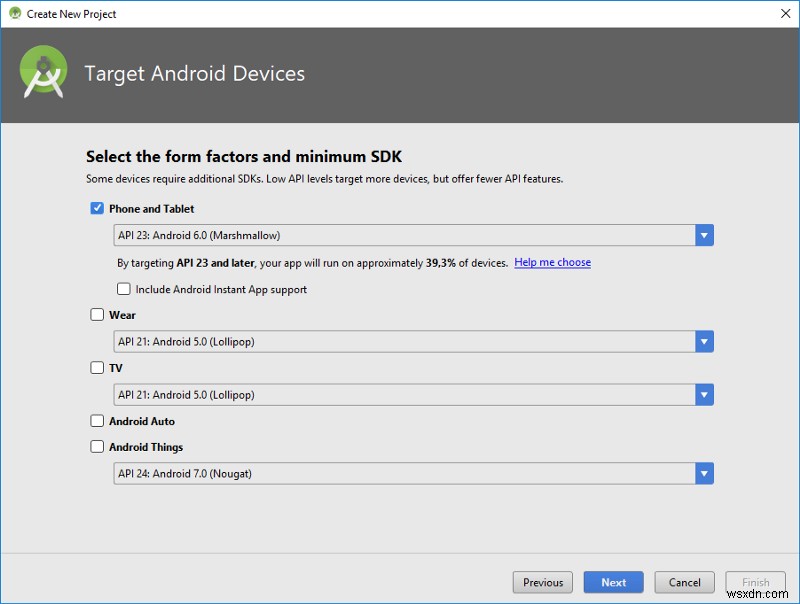This screenshot has height=604, width=800.
Task: Click the Previous button
Action: click(x=543, y=582)
